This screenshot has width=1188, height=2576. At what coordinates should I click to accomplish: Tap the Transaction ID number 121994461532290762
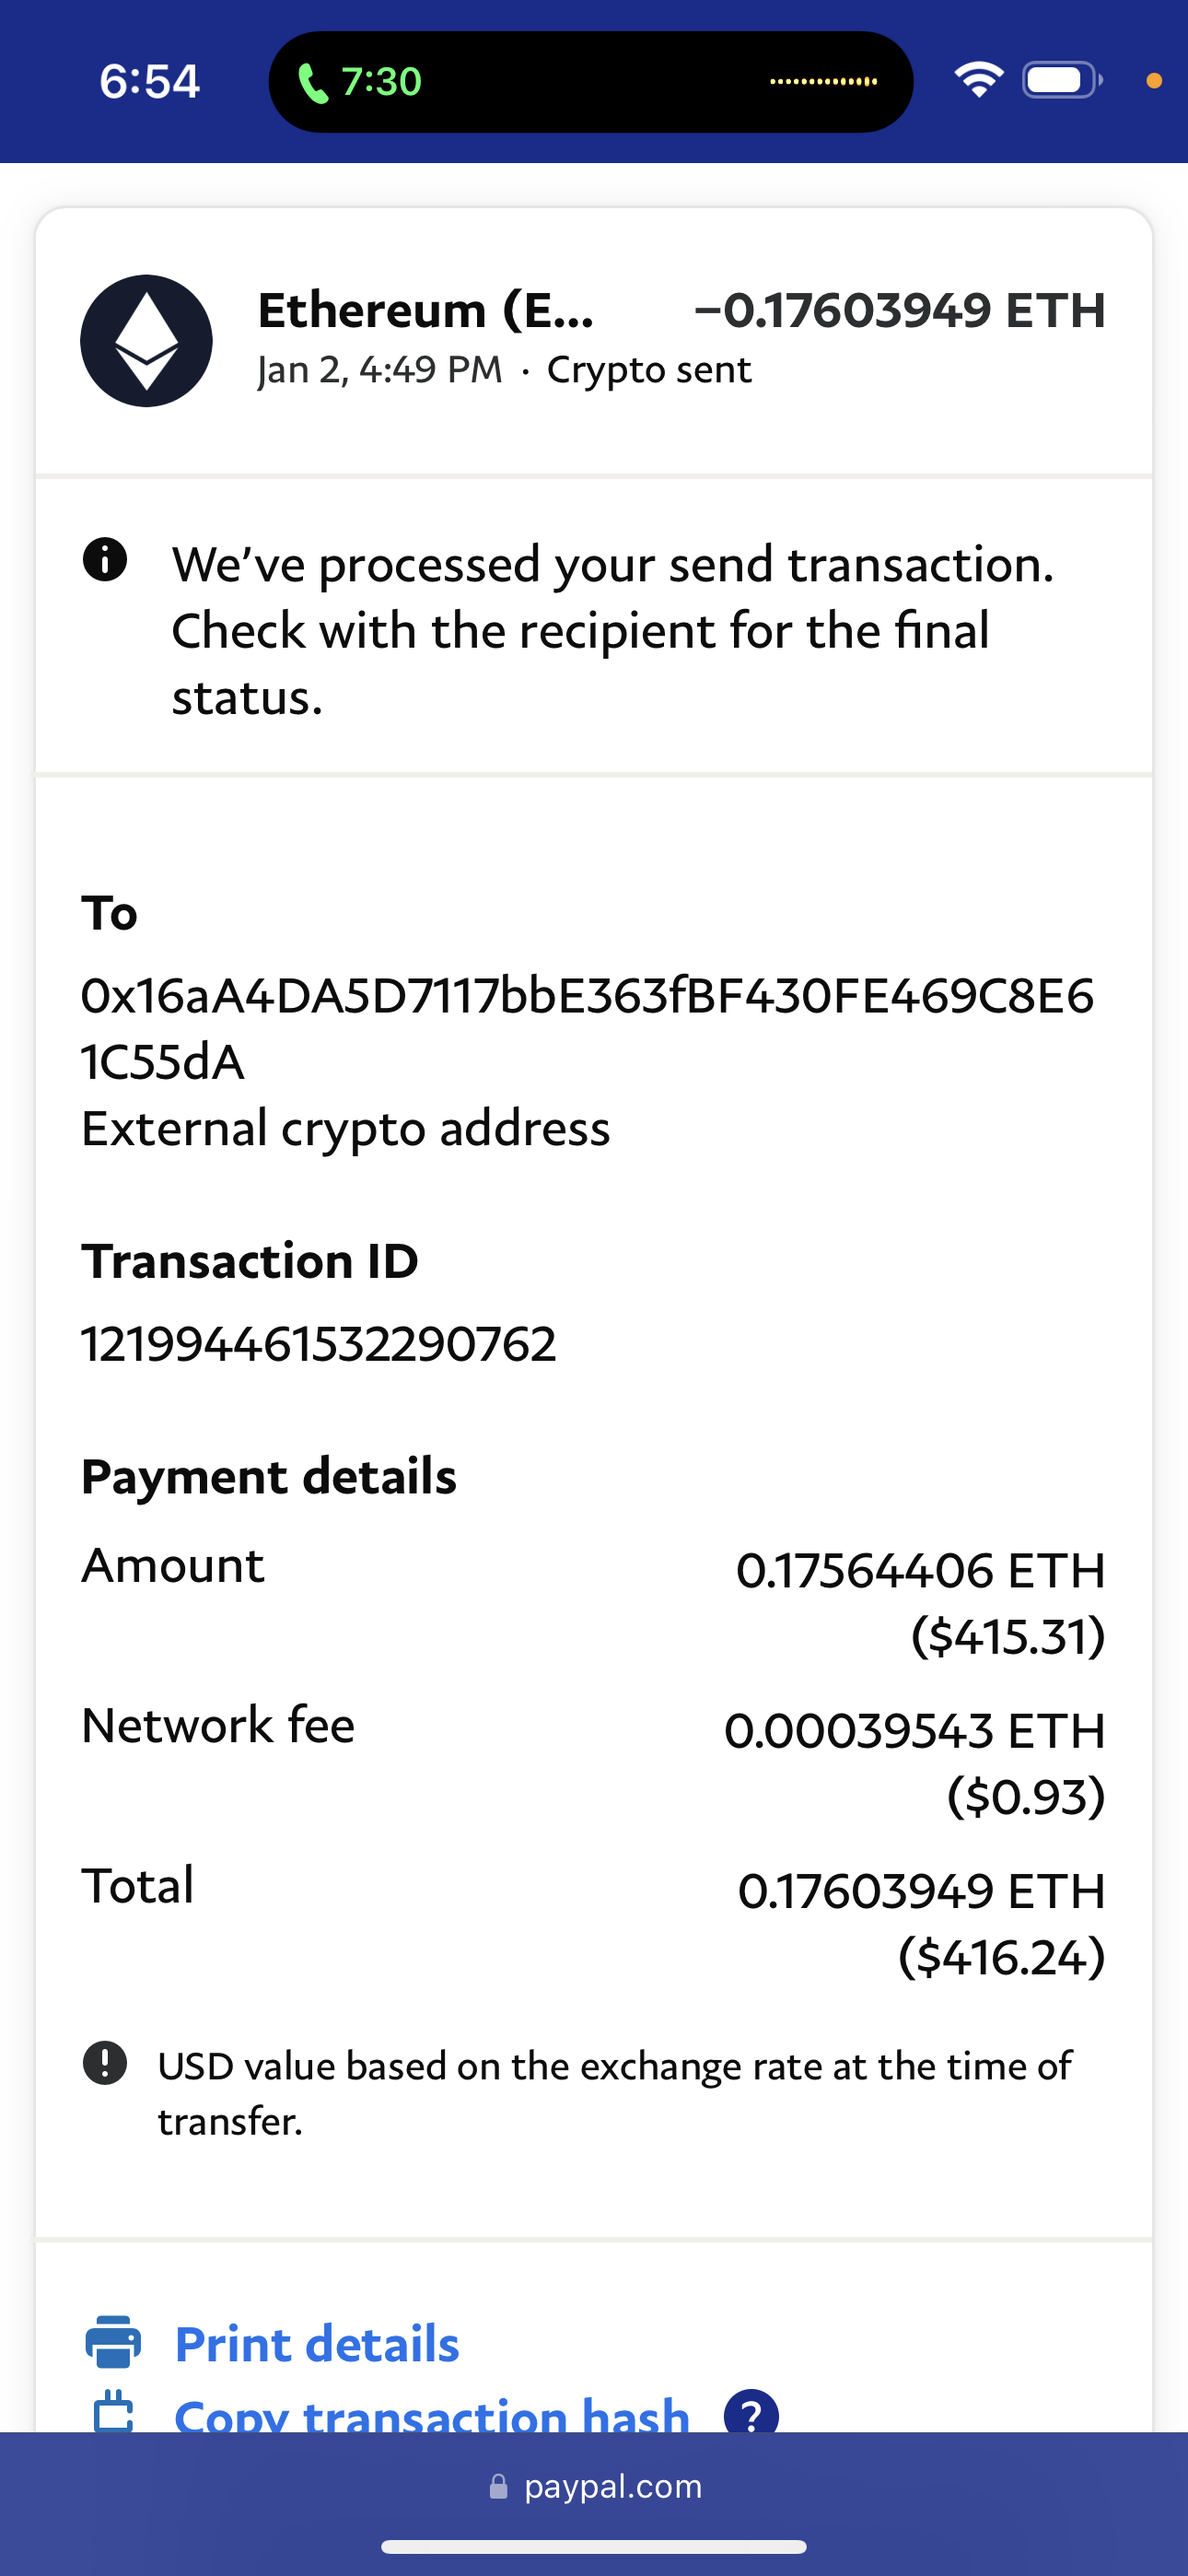pos(318,1343)
